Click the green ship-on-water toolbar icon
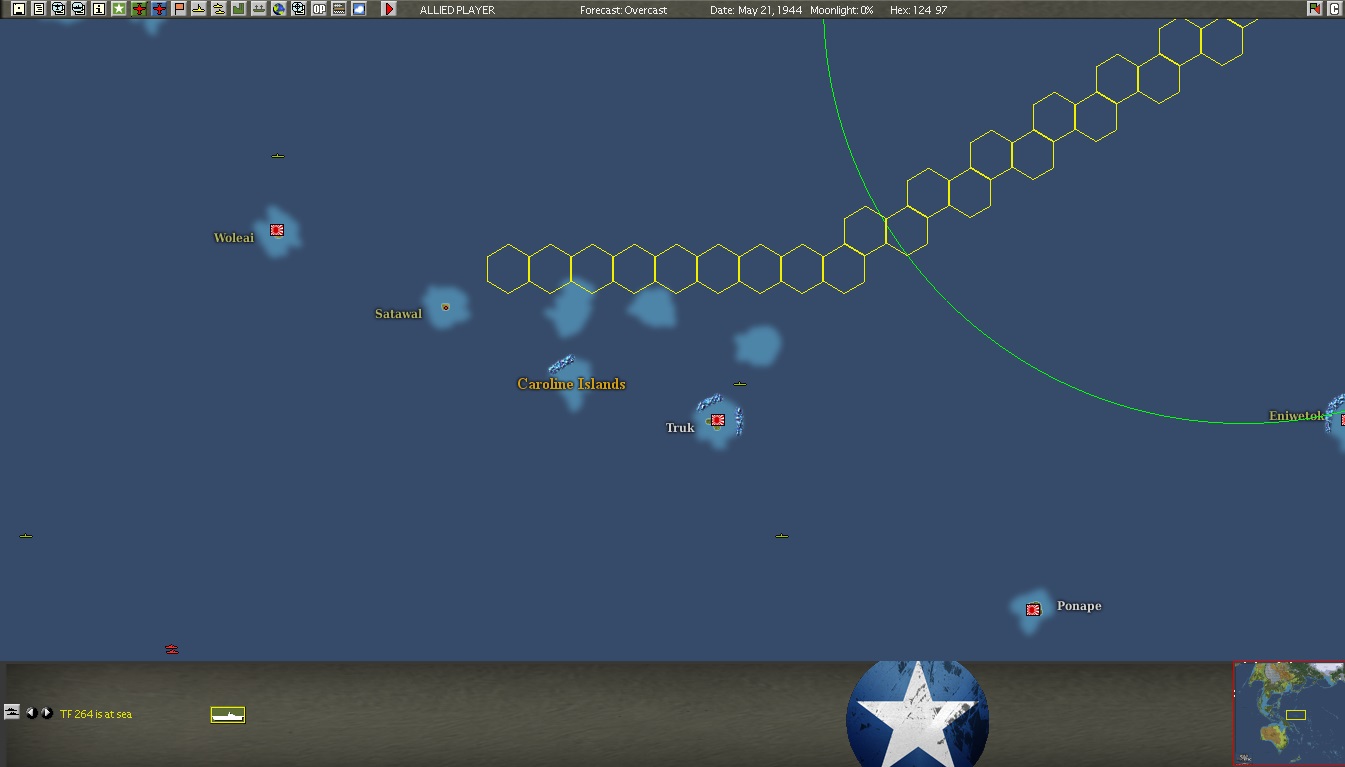Image resolution: width=1345 pixels, height=767 pixels. 258,9
